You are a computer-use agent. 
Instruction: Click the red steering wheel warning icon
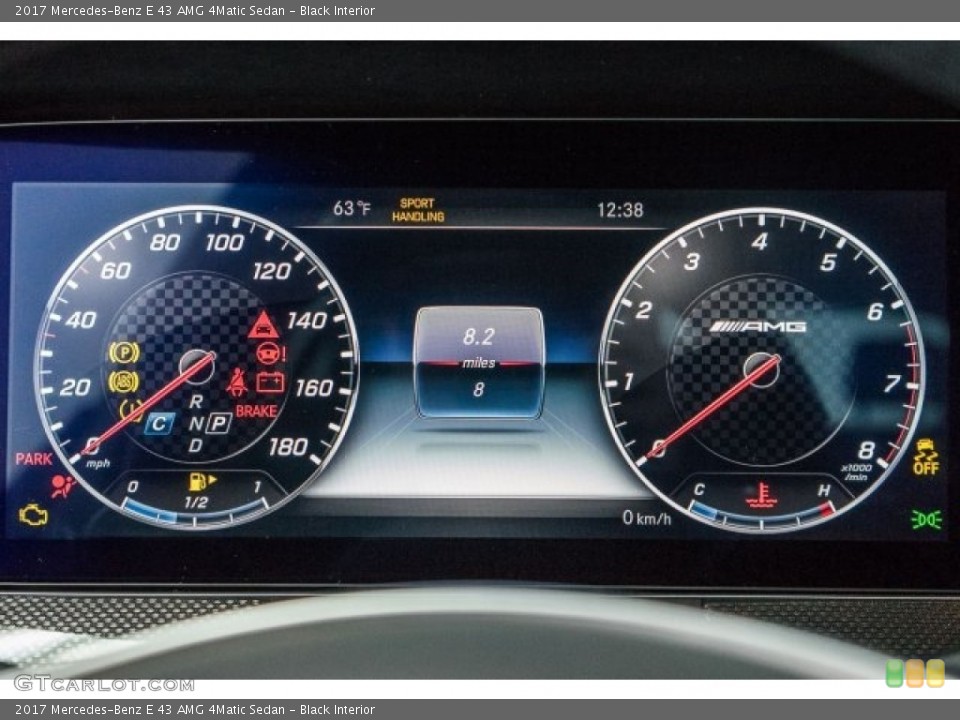click(x=270, y=353)
